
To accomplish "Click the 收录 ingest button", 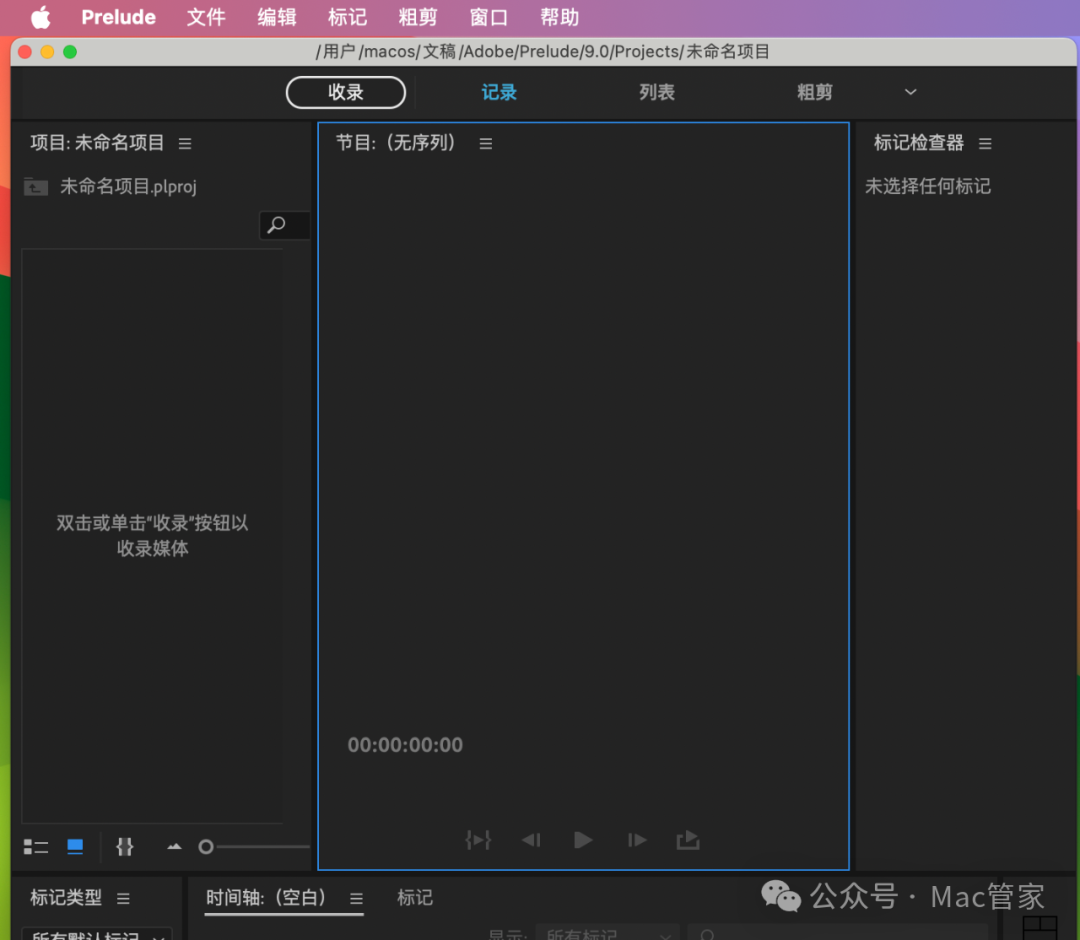I will click(x=345, y=91).
